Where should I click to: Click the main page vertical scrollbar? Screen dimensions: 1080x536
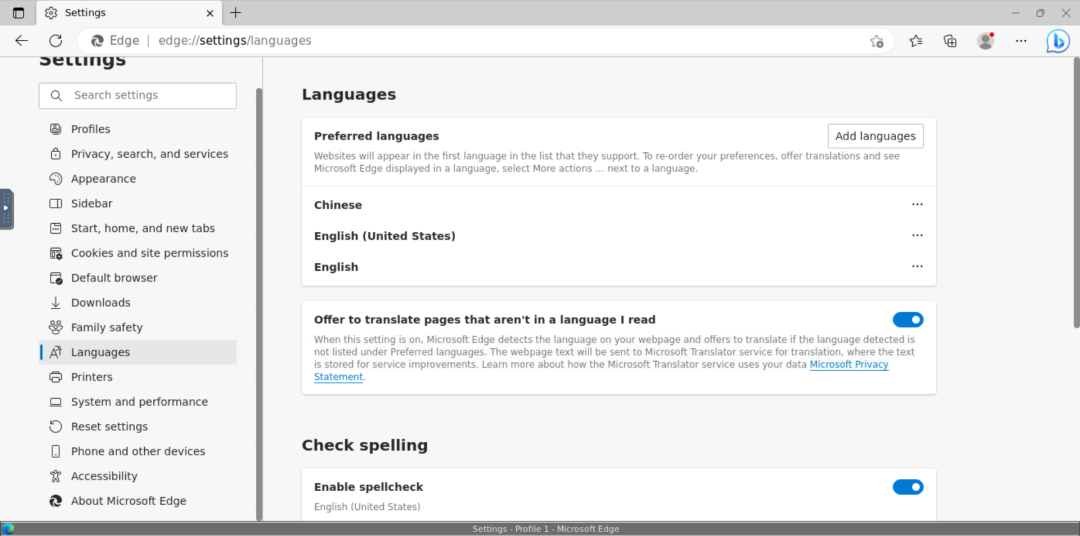pyautogui.click(x=1077, y=193)
